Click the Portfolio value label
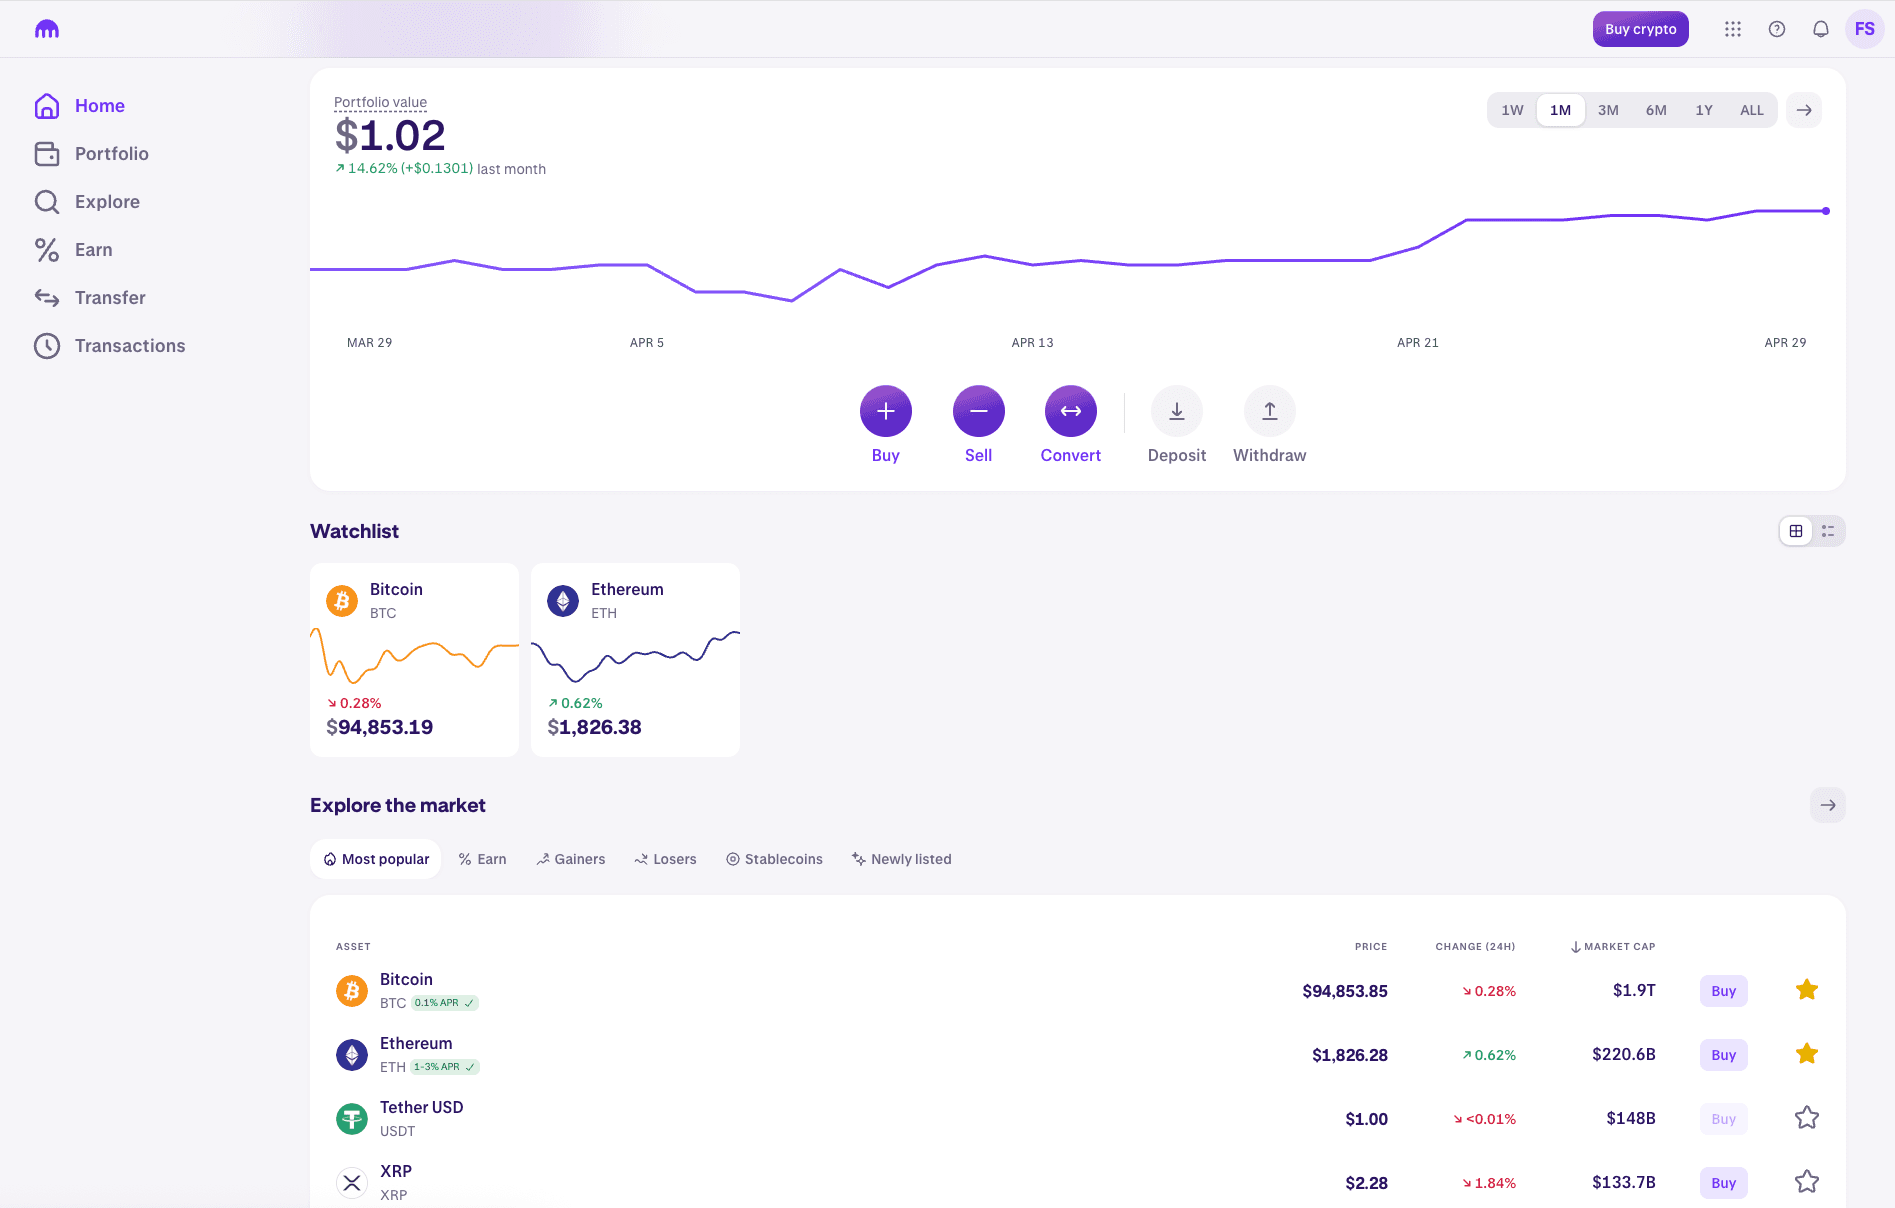Screen dimensions: 1895x1208 380,102
